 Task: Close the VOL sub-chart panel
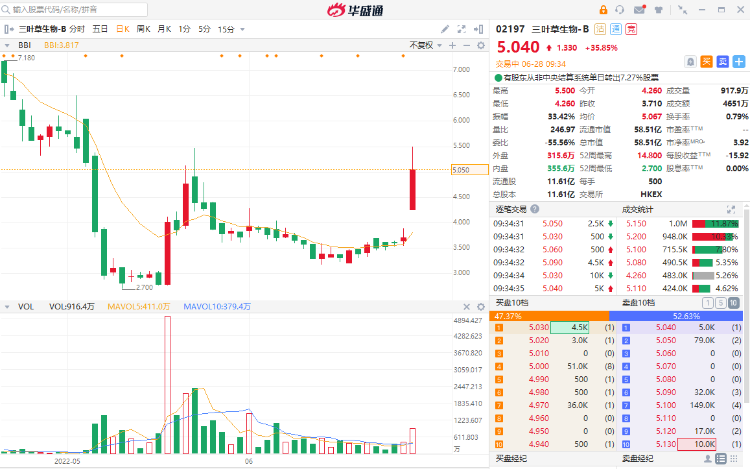[466, 307]
